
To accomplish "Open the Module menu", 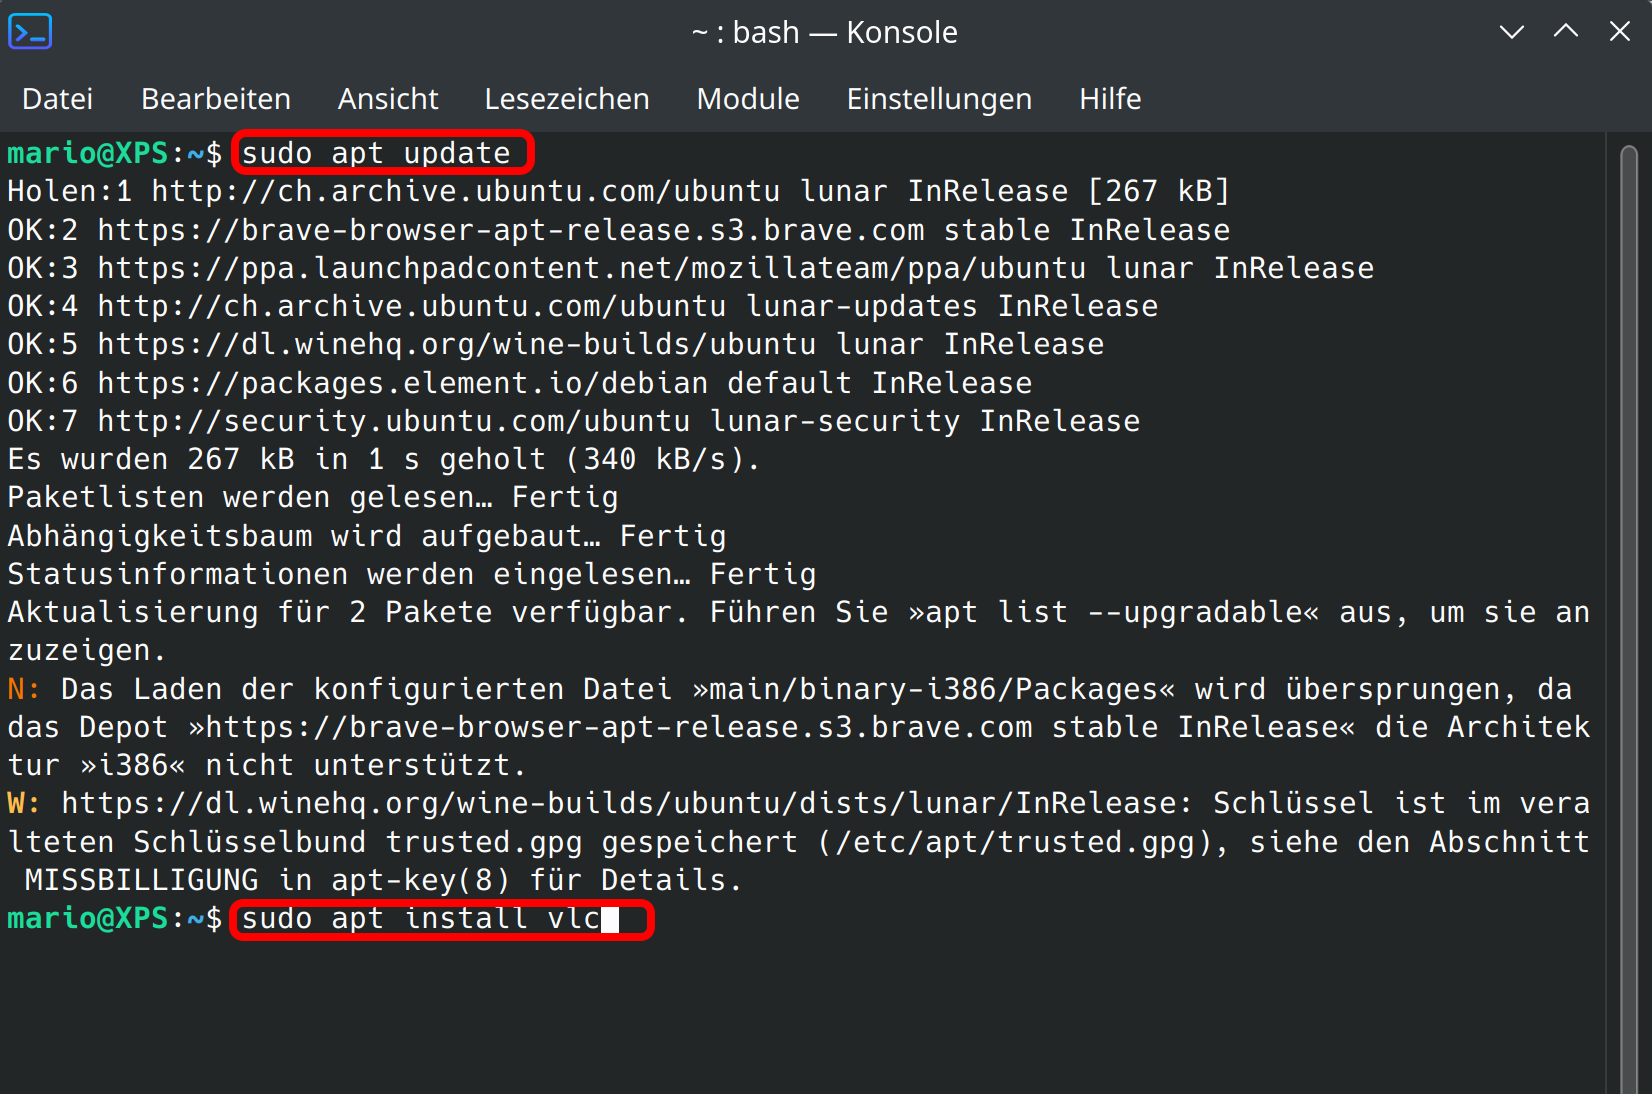I will (748, 98).
